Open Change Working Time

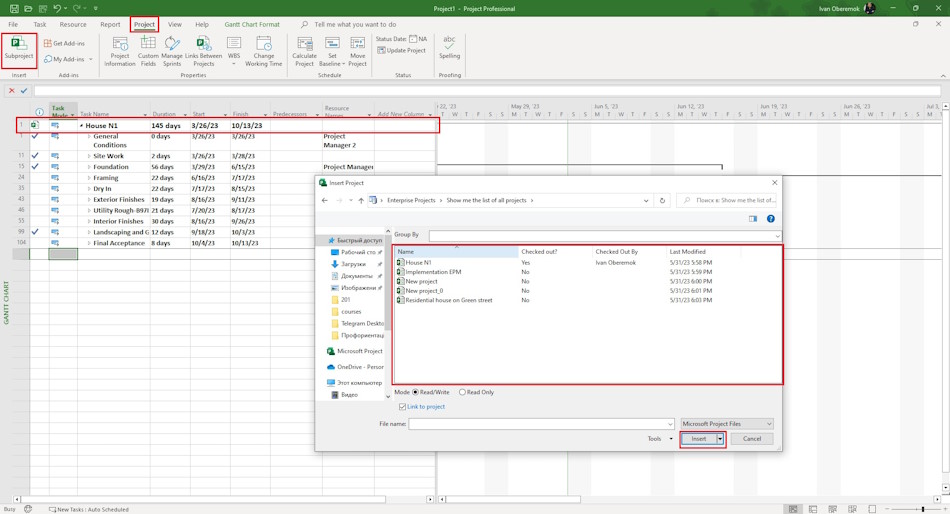click(264, 51)
